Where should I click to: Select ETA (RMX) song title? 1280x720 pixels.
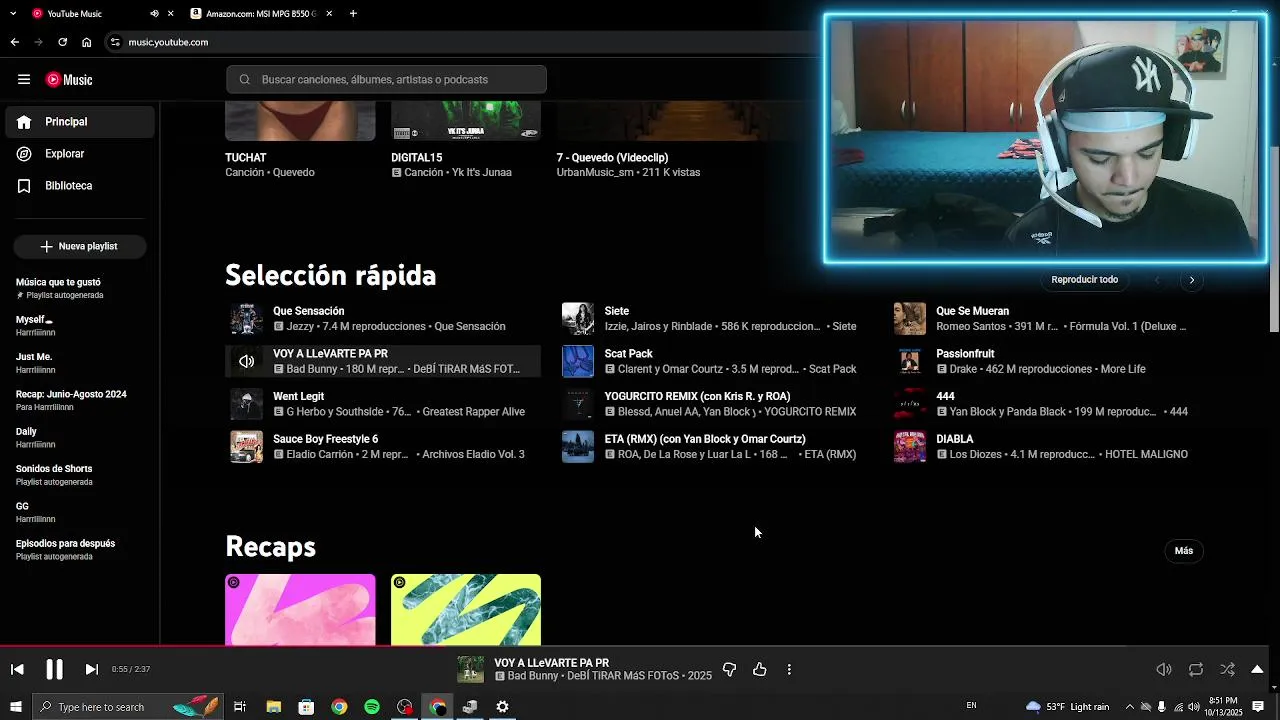click(x=705, y=439)
